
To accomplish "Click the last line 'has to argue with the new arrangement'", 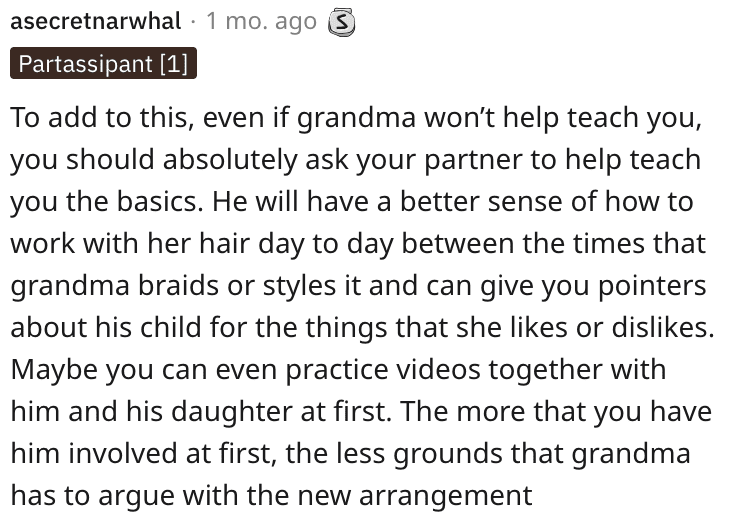I will (271, 496).
